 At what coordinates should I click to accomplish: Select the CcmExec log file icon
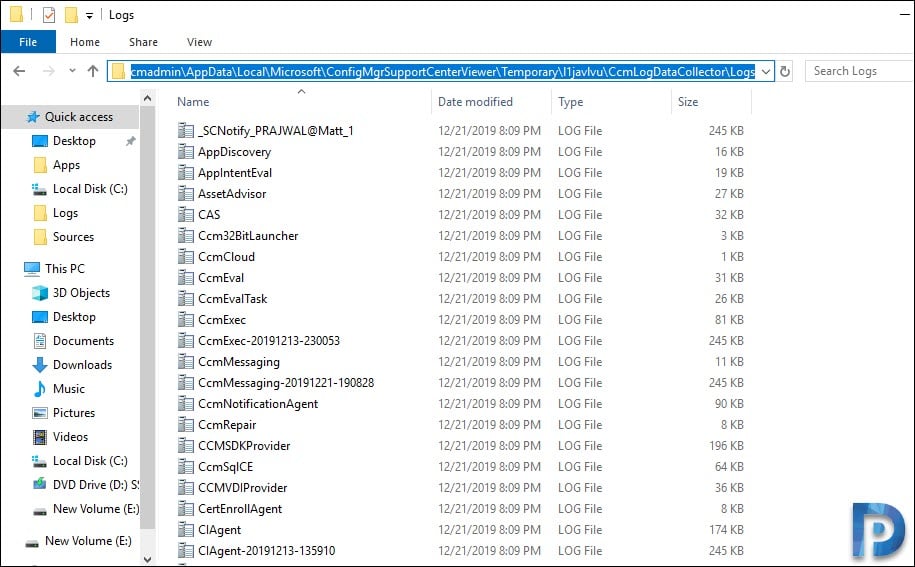[x=186, y=320]
